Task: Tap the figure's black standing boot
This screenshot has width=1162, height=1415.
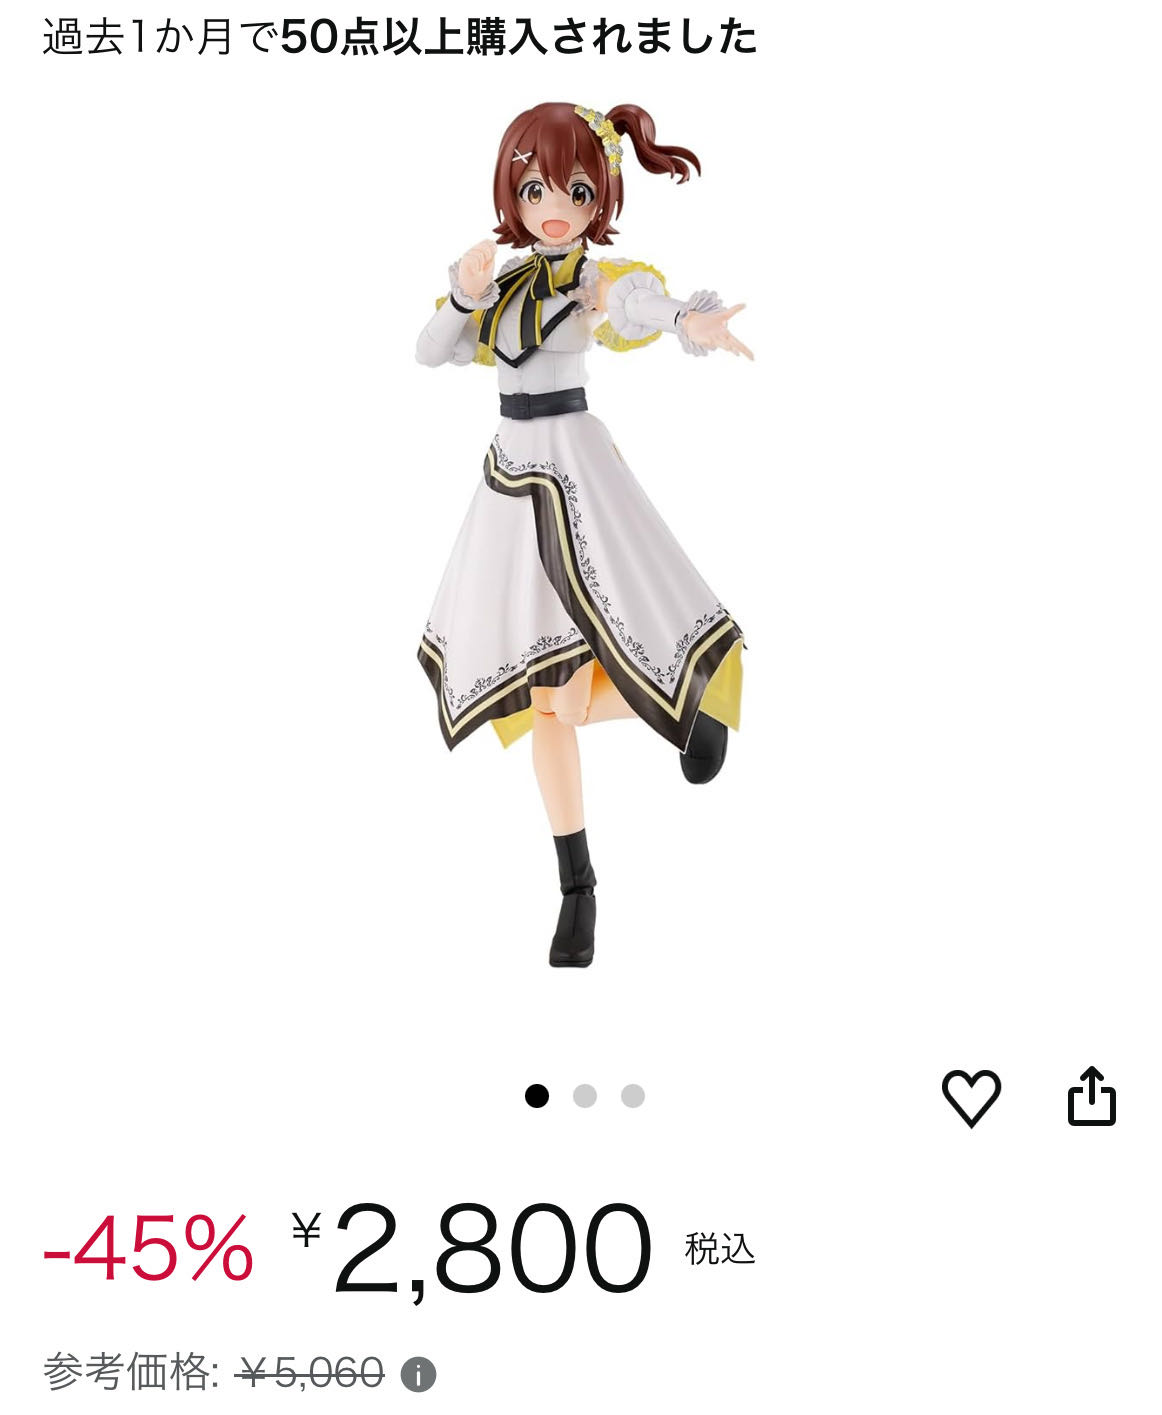Action: tap(572, 898)
